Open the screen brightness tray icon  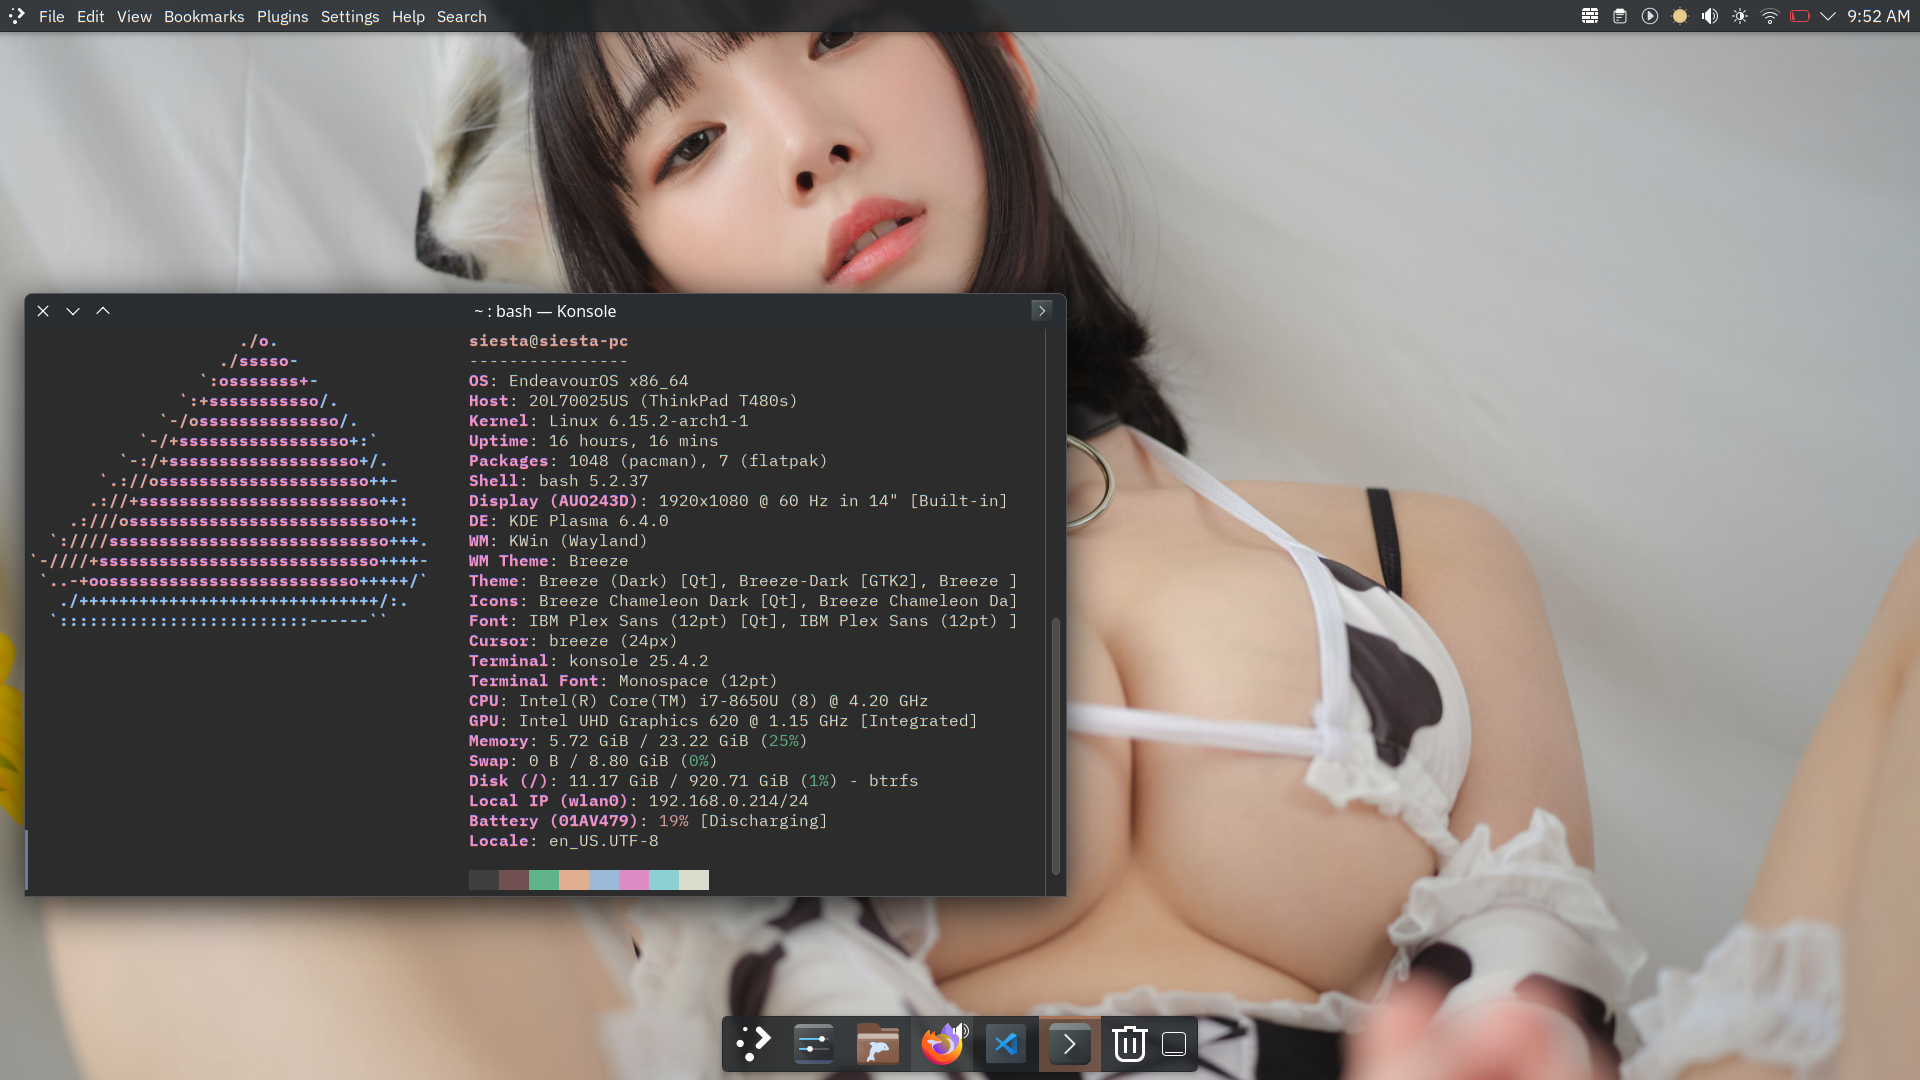(1740, 16)
